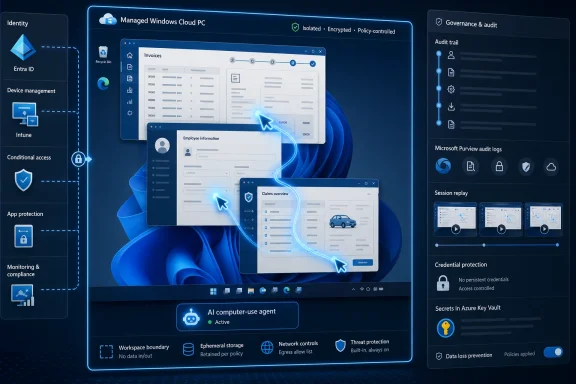Click the Threat protection shield icon
The image size is (576, 384).
tap(341, 345)
